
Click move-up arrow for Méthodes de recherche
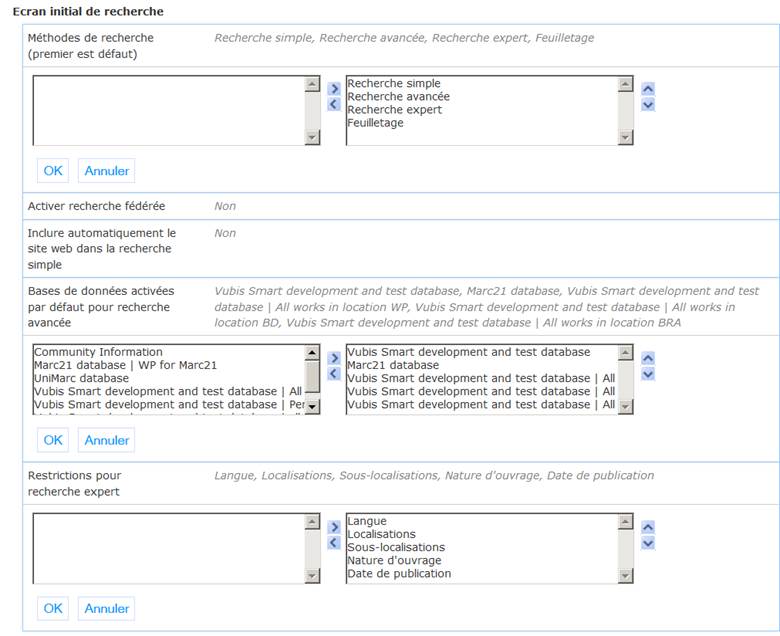click(x=648, y=89)
